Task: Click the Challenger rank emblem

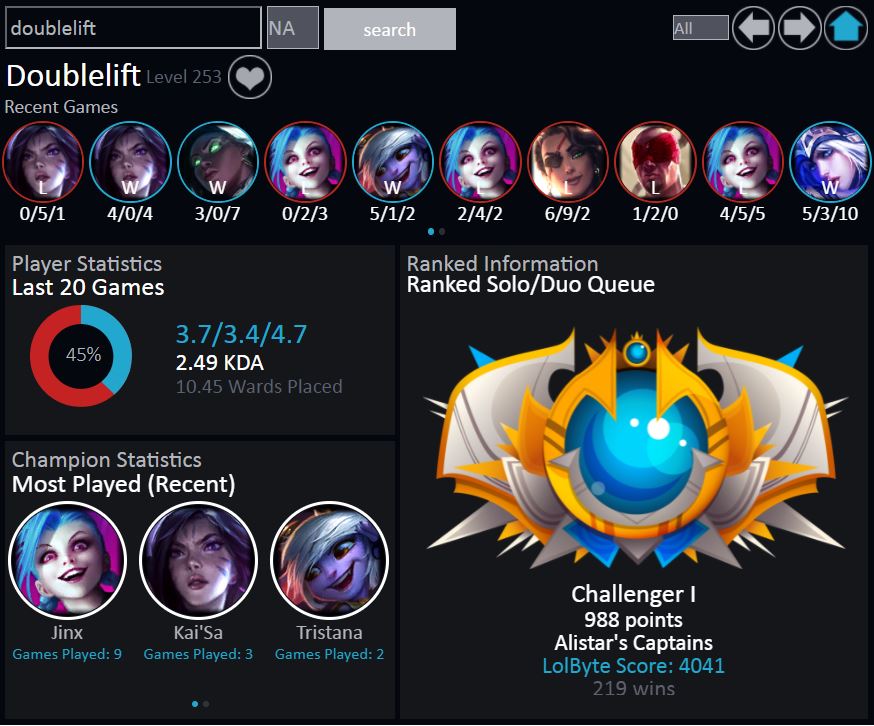Action: pyautogui.click(x=635, y=449)
